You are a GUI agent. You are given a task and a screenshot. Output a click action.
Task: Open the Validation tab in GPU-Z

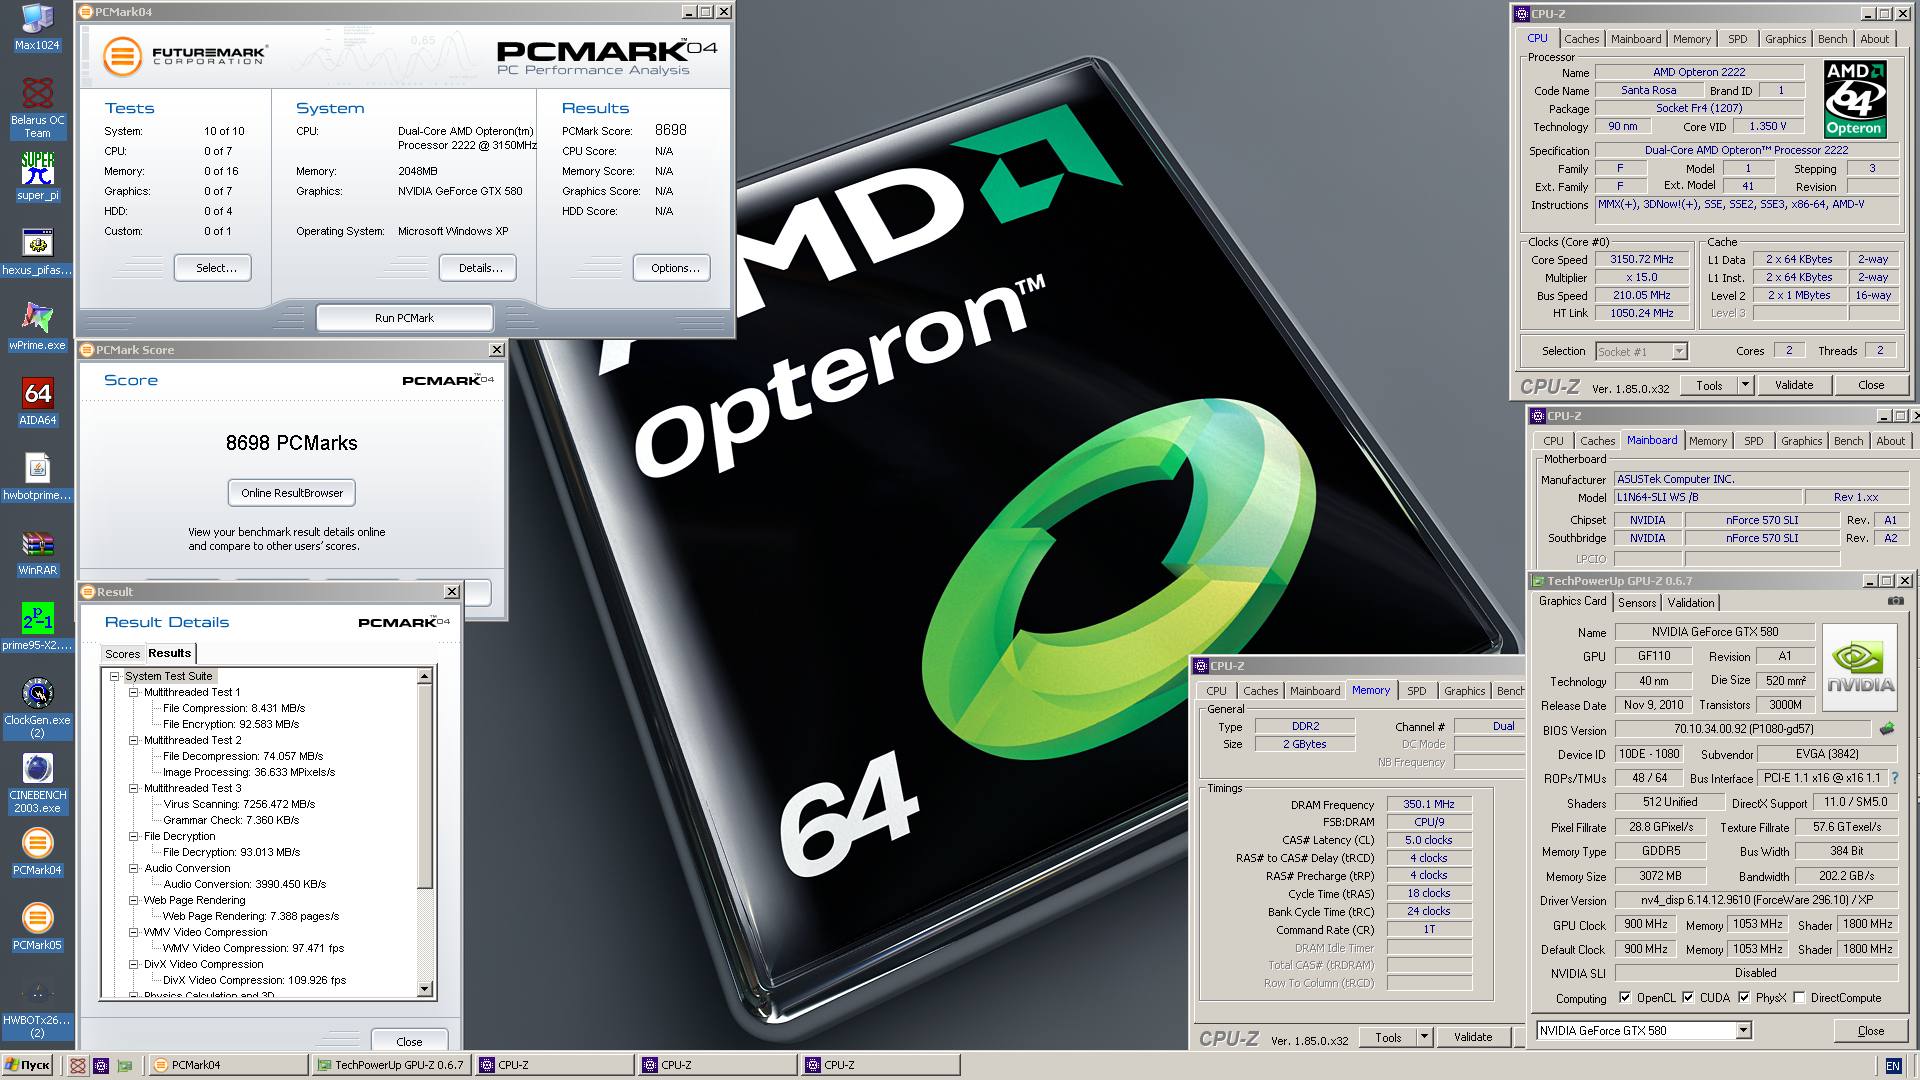click(1690, 603)
